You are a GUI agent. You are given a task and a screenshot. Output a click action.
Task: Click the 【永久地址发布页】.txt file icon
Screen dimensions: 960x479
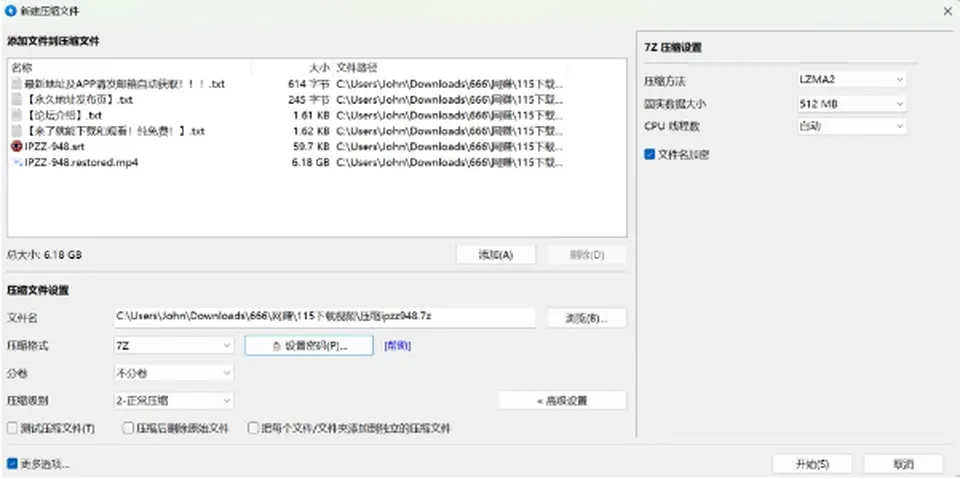(17, 99)
